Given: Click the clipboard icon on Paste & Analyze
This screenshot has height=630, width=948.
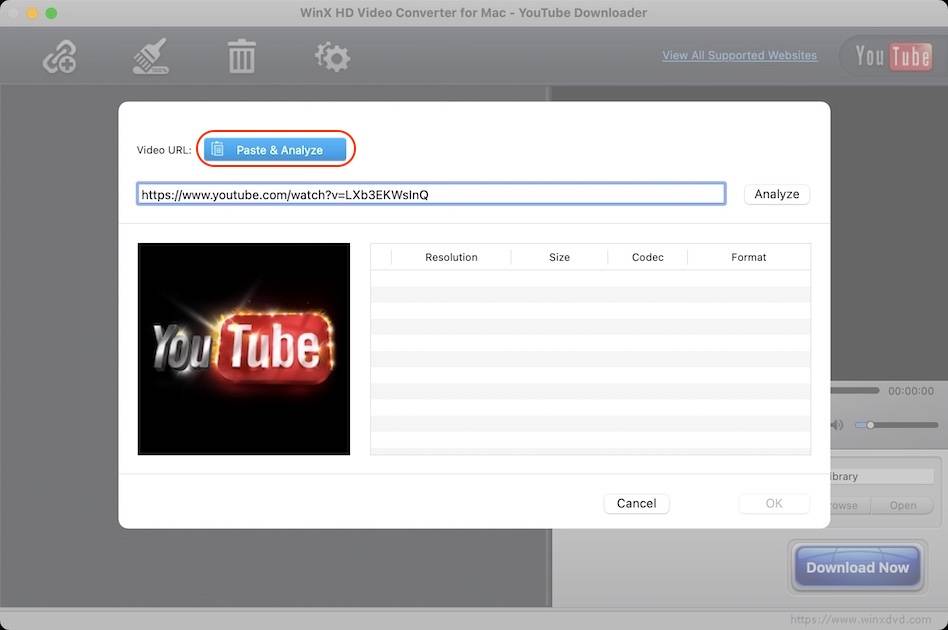Looking at the screenshot, I should pos(218,149).
